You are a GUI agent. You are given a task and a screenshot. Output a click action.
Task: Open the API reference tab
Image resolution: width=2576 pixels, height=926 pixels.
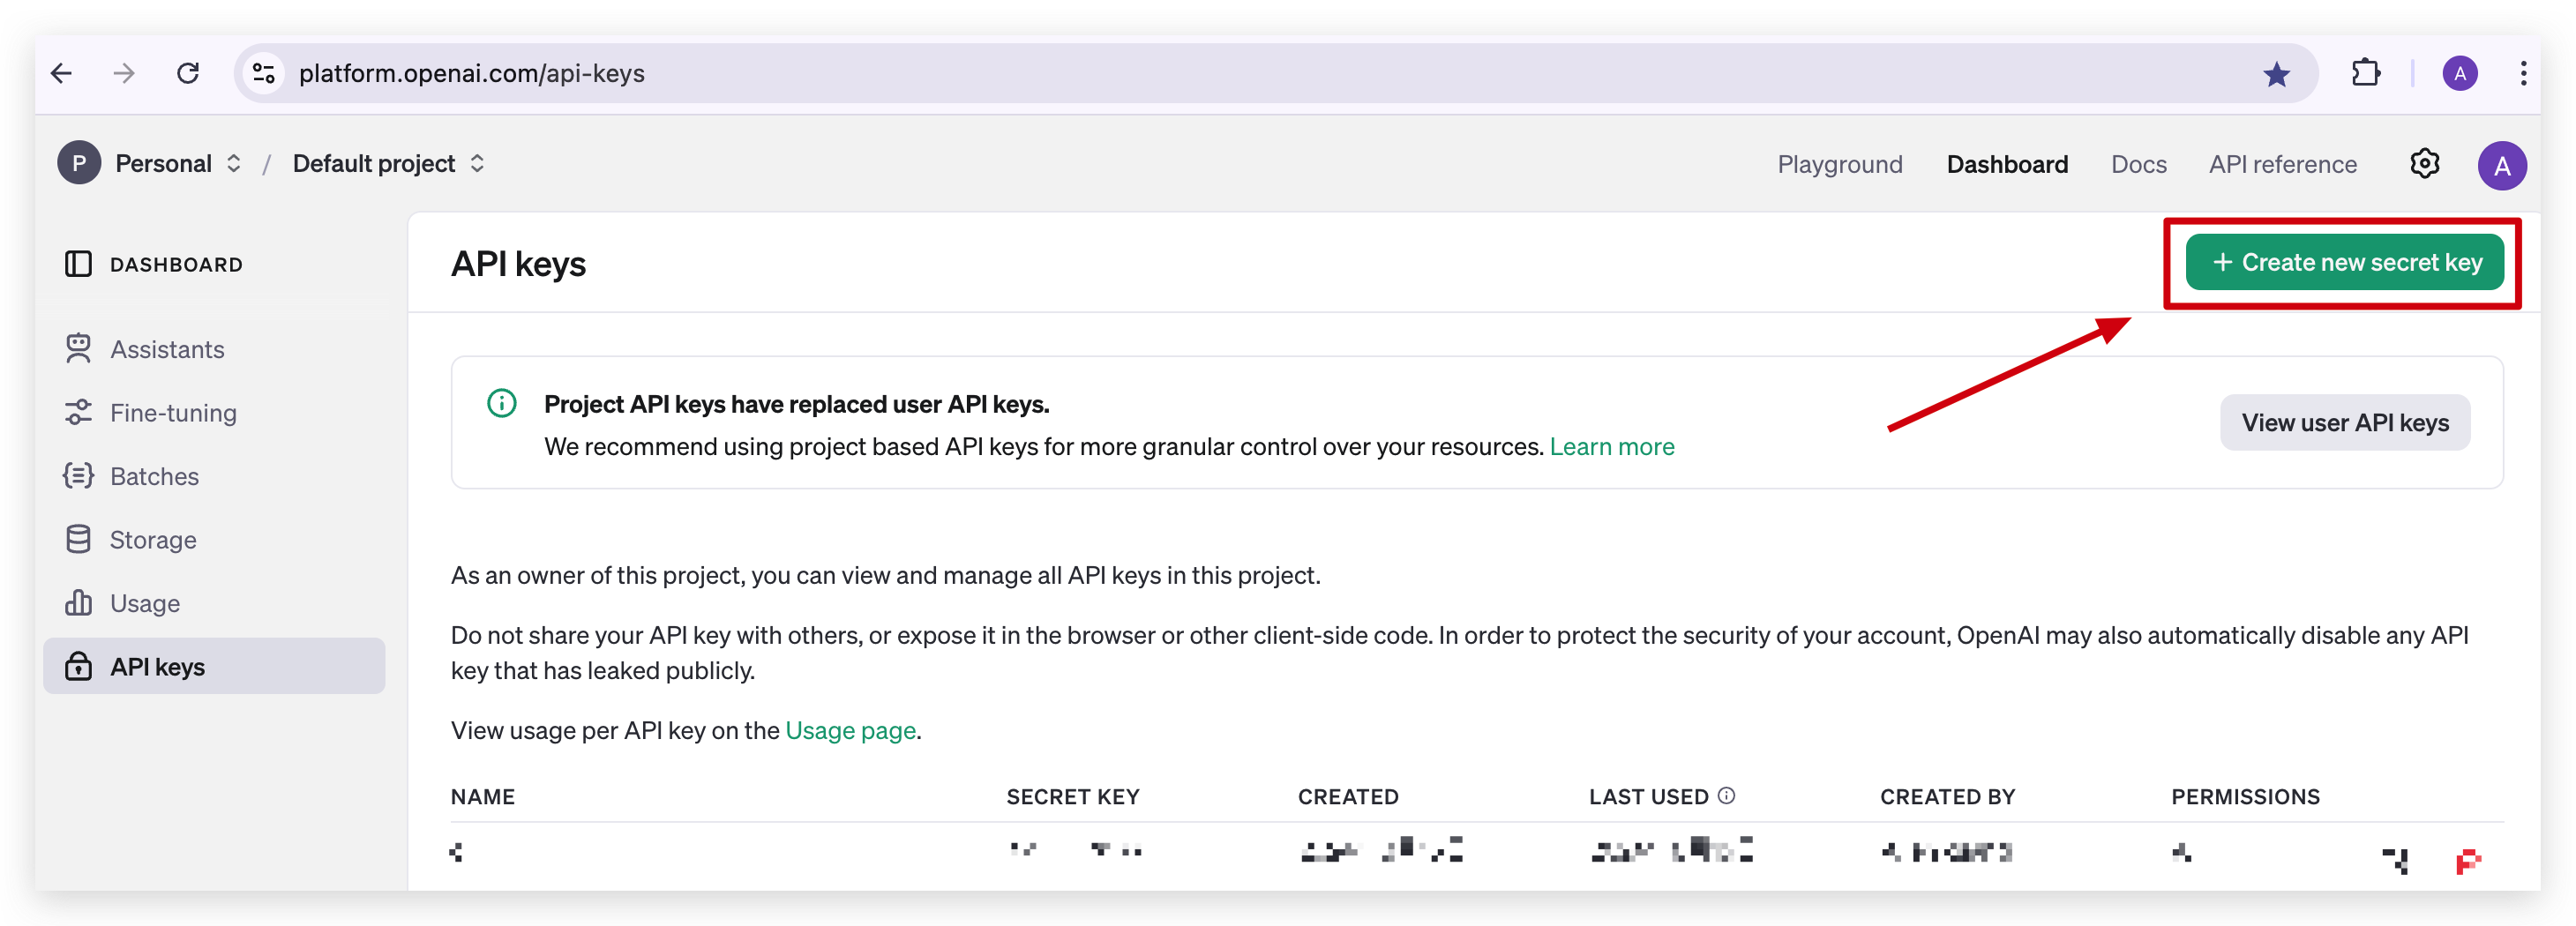coord(2282,164)
